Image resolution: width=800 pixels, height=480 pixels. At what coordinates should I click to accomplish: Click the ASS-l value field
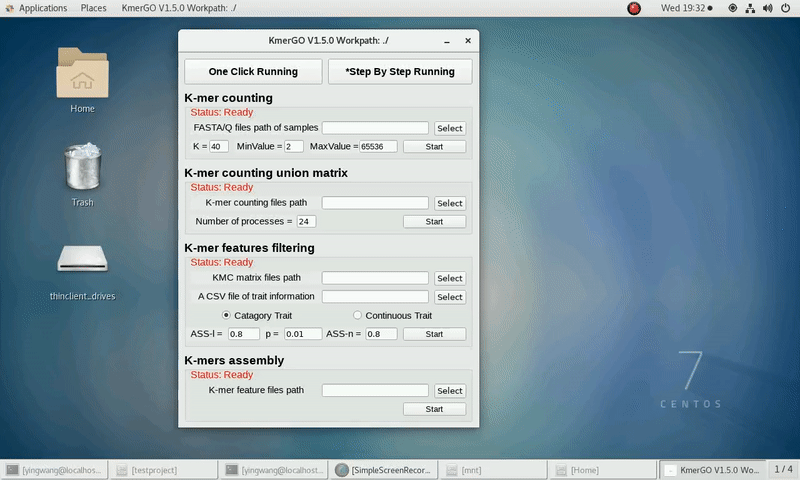pyautogui.click(x=243, y=334)
